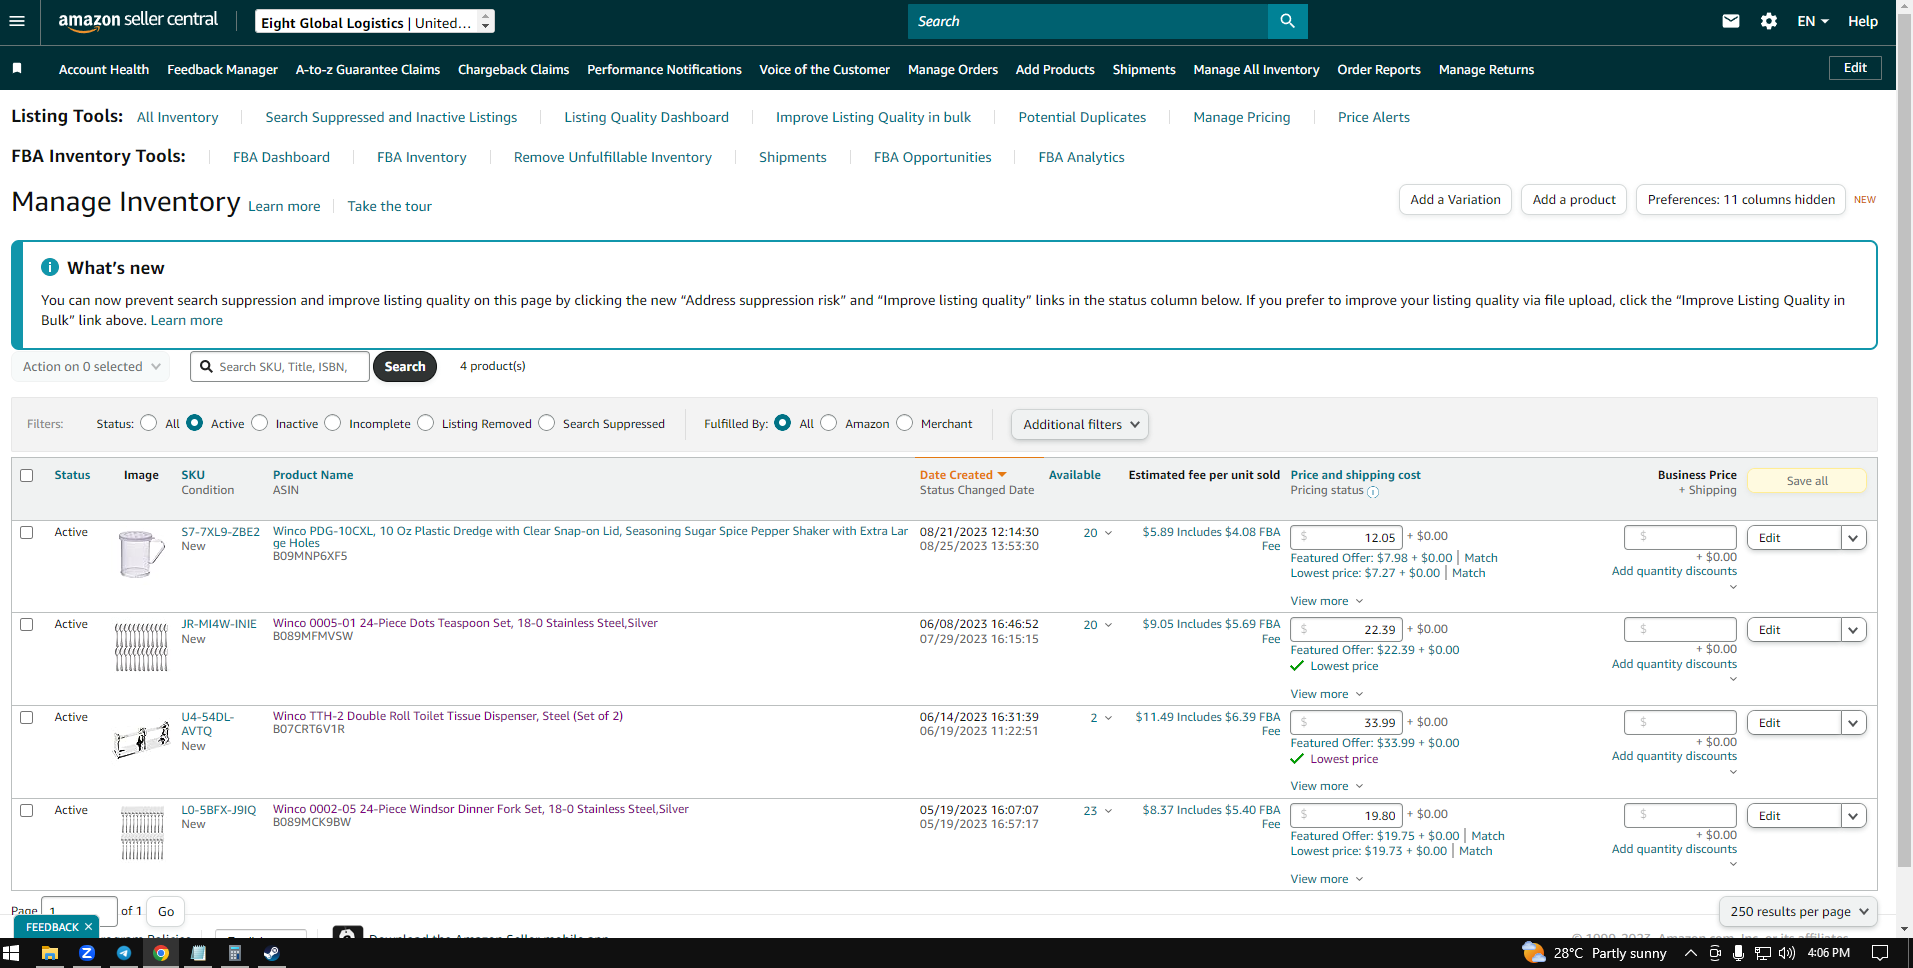Click the What's new info icon
The height and width of the screenshot is (968, 1913).
click(50, 267)
